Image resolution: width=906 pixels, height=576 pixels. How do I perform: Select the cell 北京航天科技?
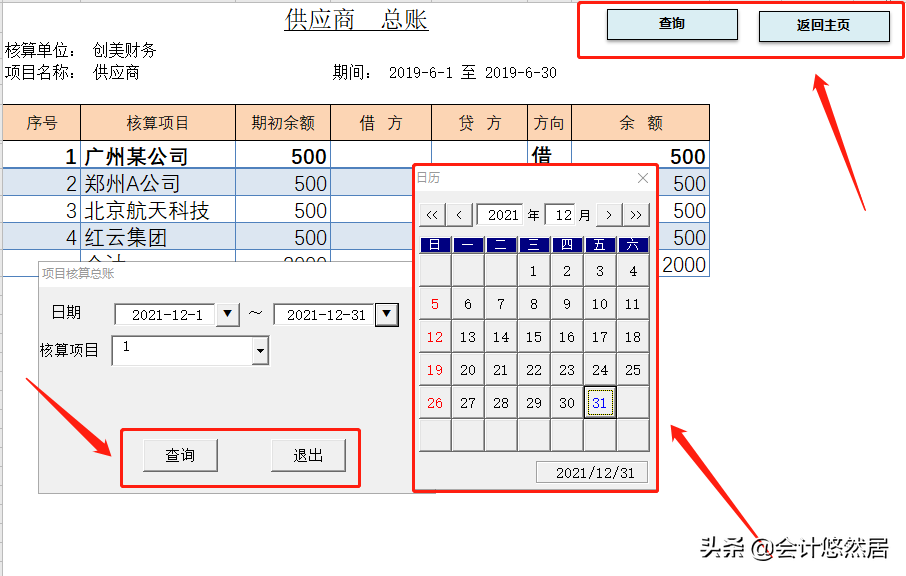coord(158,210)
